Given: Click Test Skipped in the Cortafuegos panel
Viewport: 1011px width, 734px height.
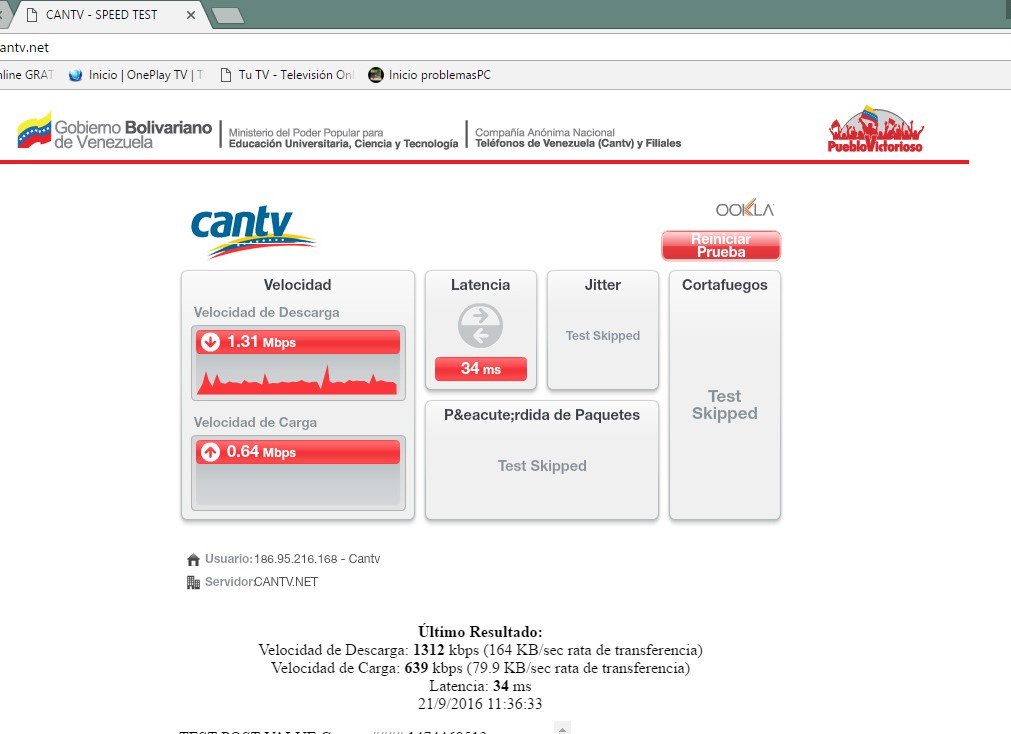Looking at the screenshot, I should (725, 404).
